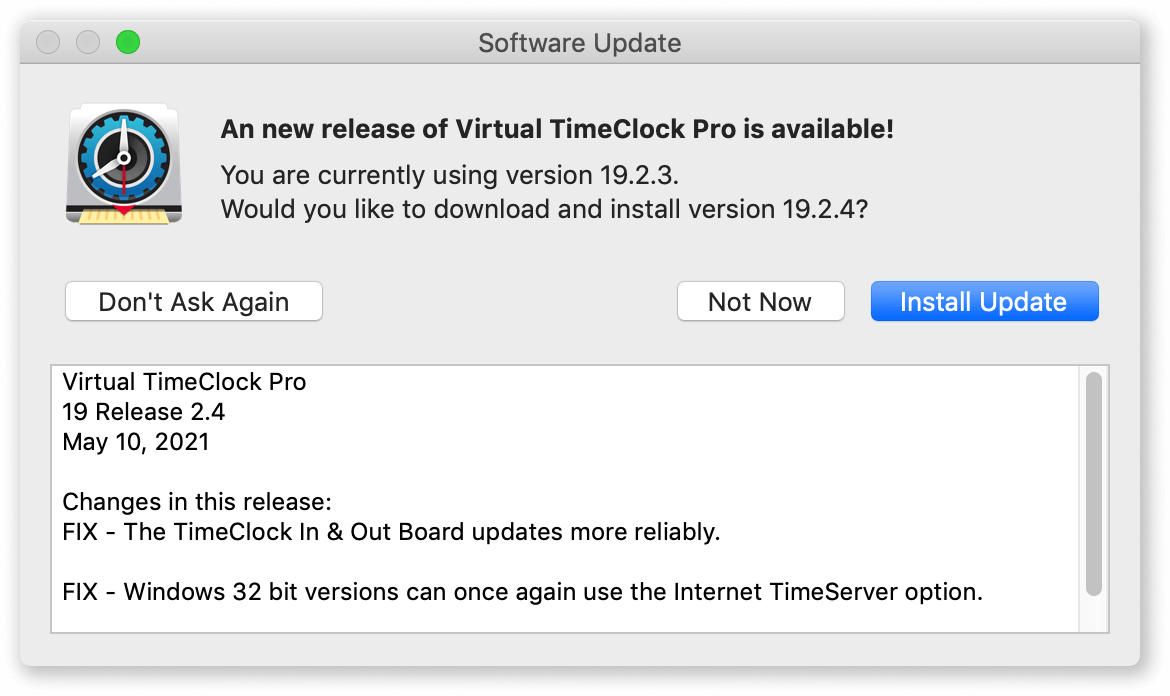Click the 19 Release 2.4 line

tap(143, 412)
